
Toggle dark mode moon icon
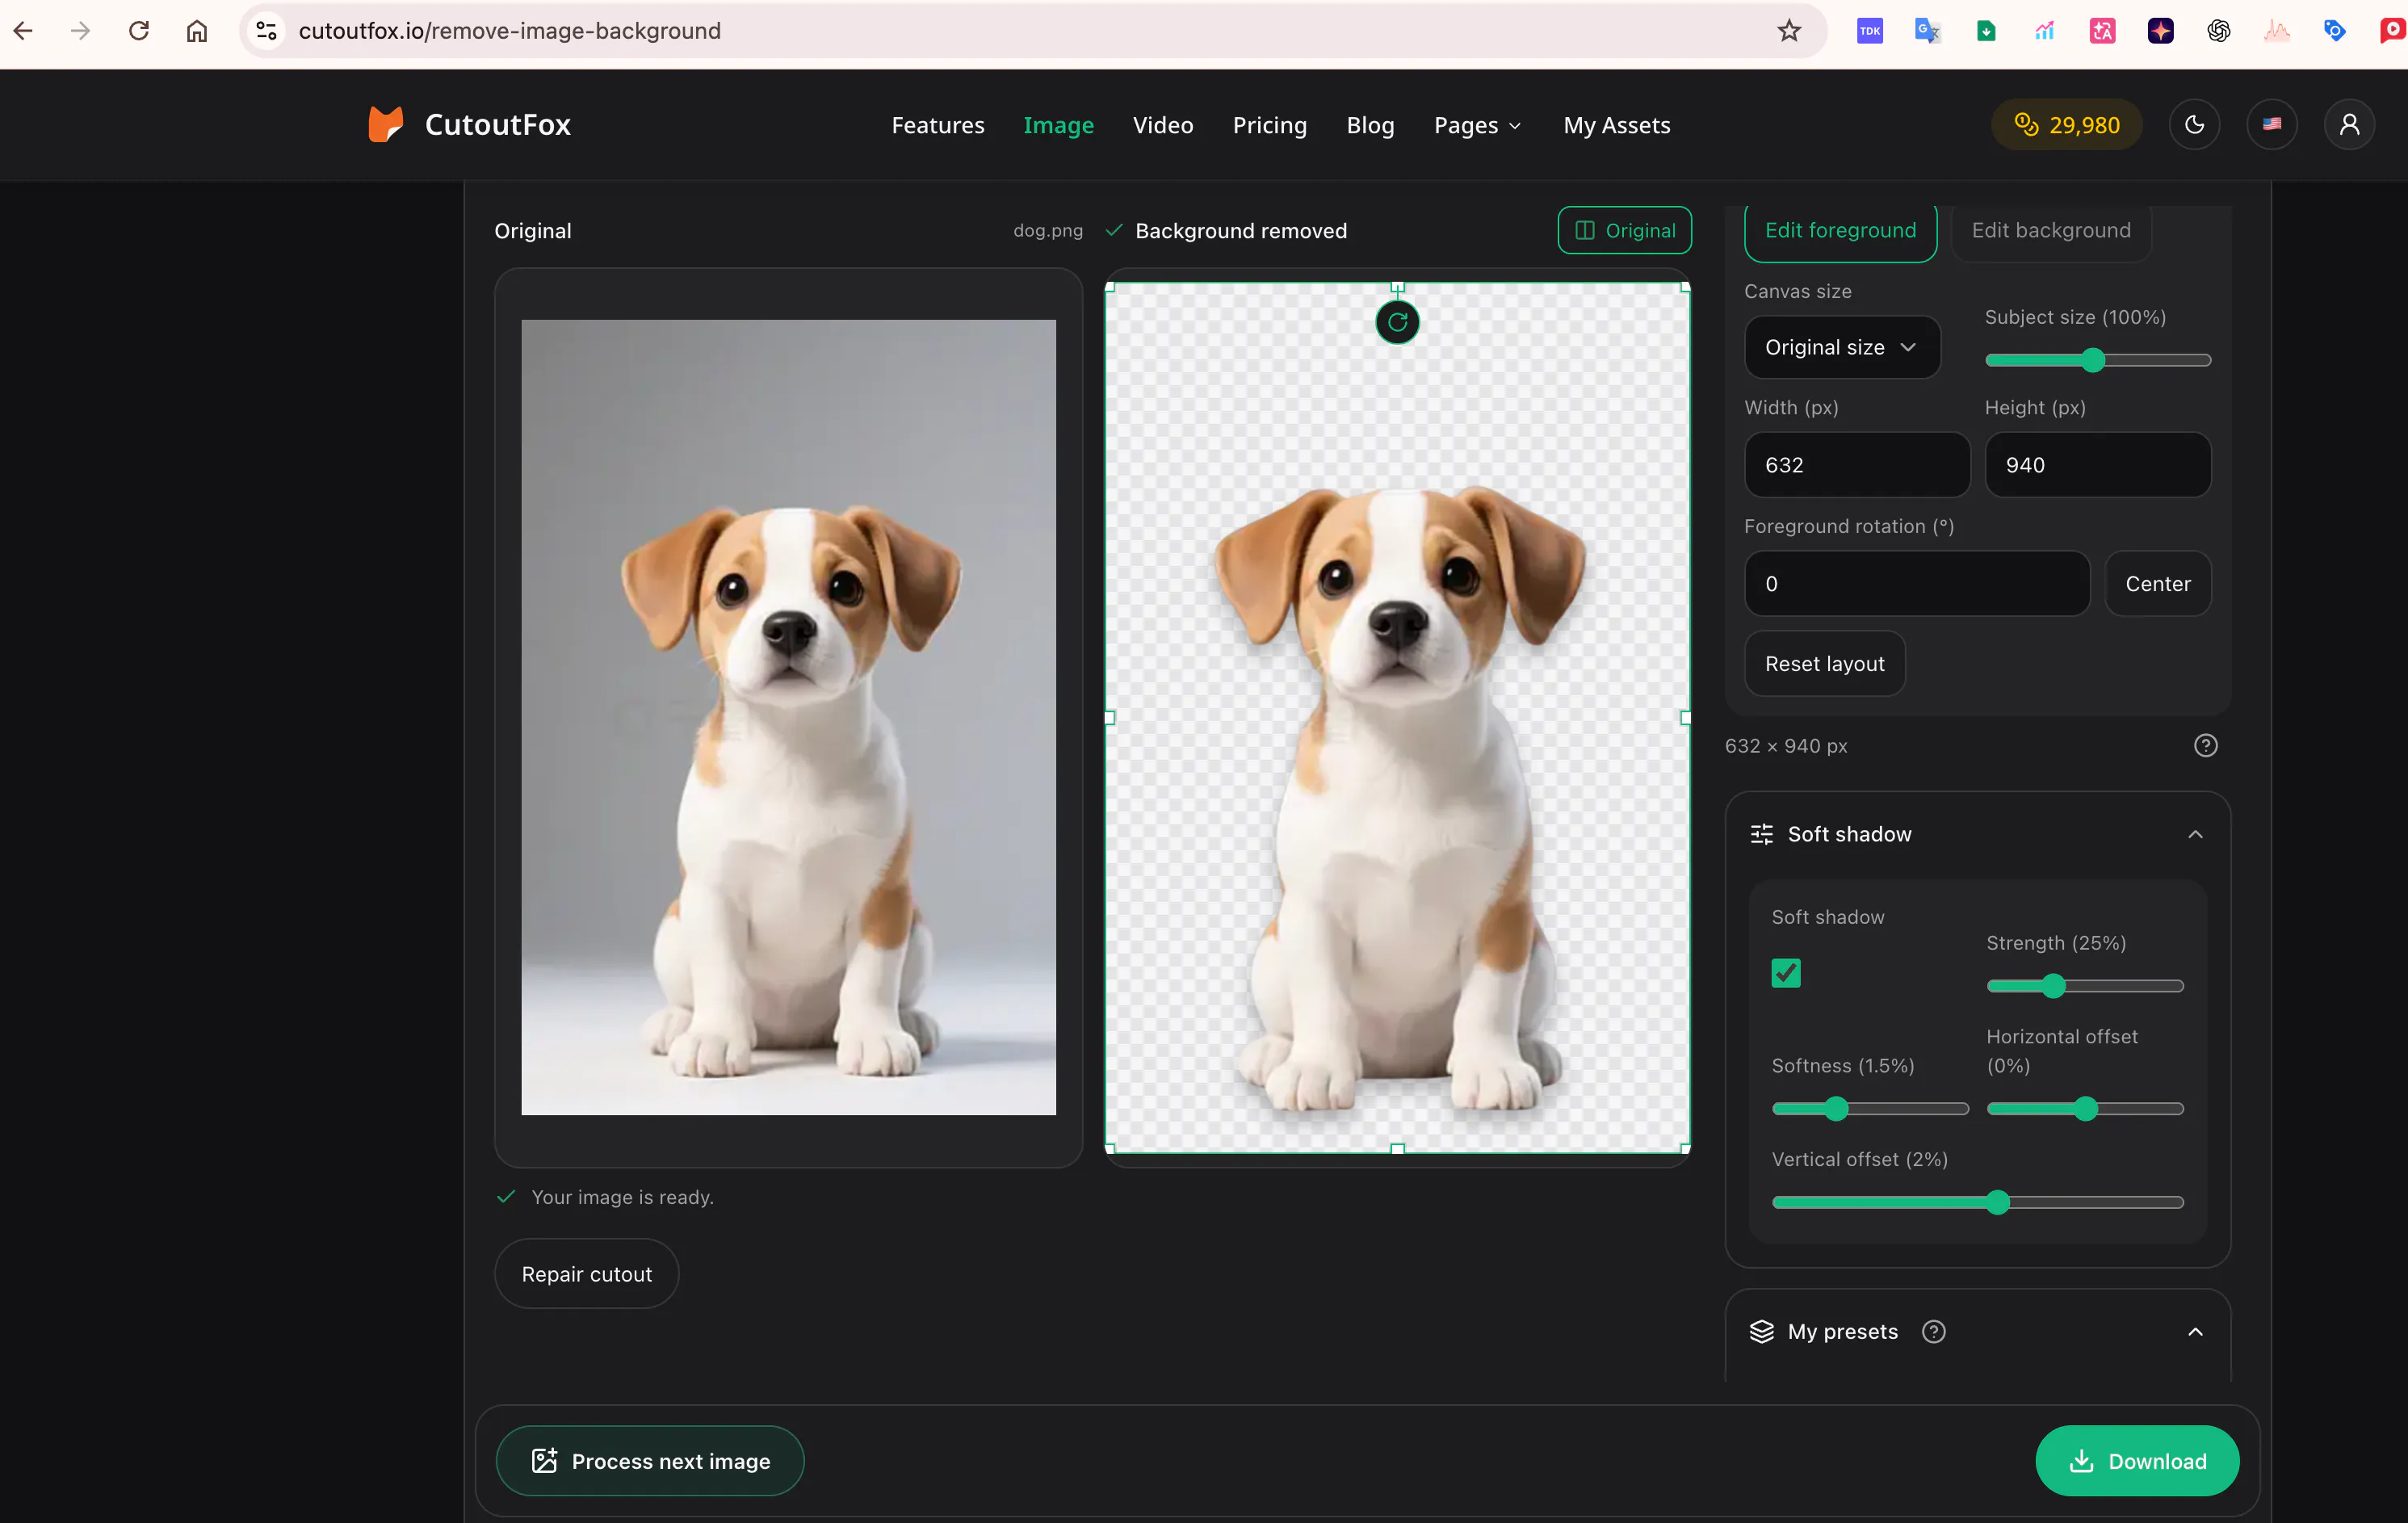tap(2194, 125)
